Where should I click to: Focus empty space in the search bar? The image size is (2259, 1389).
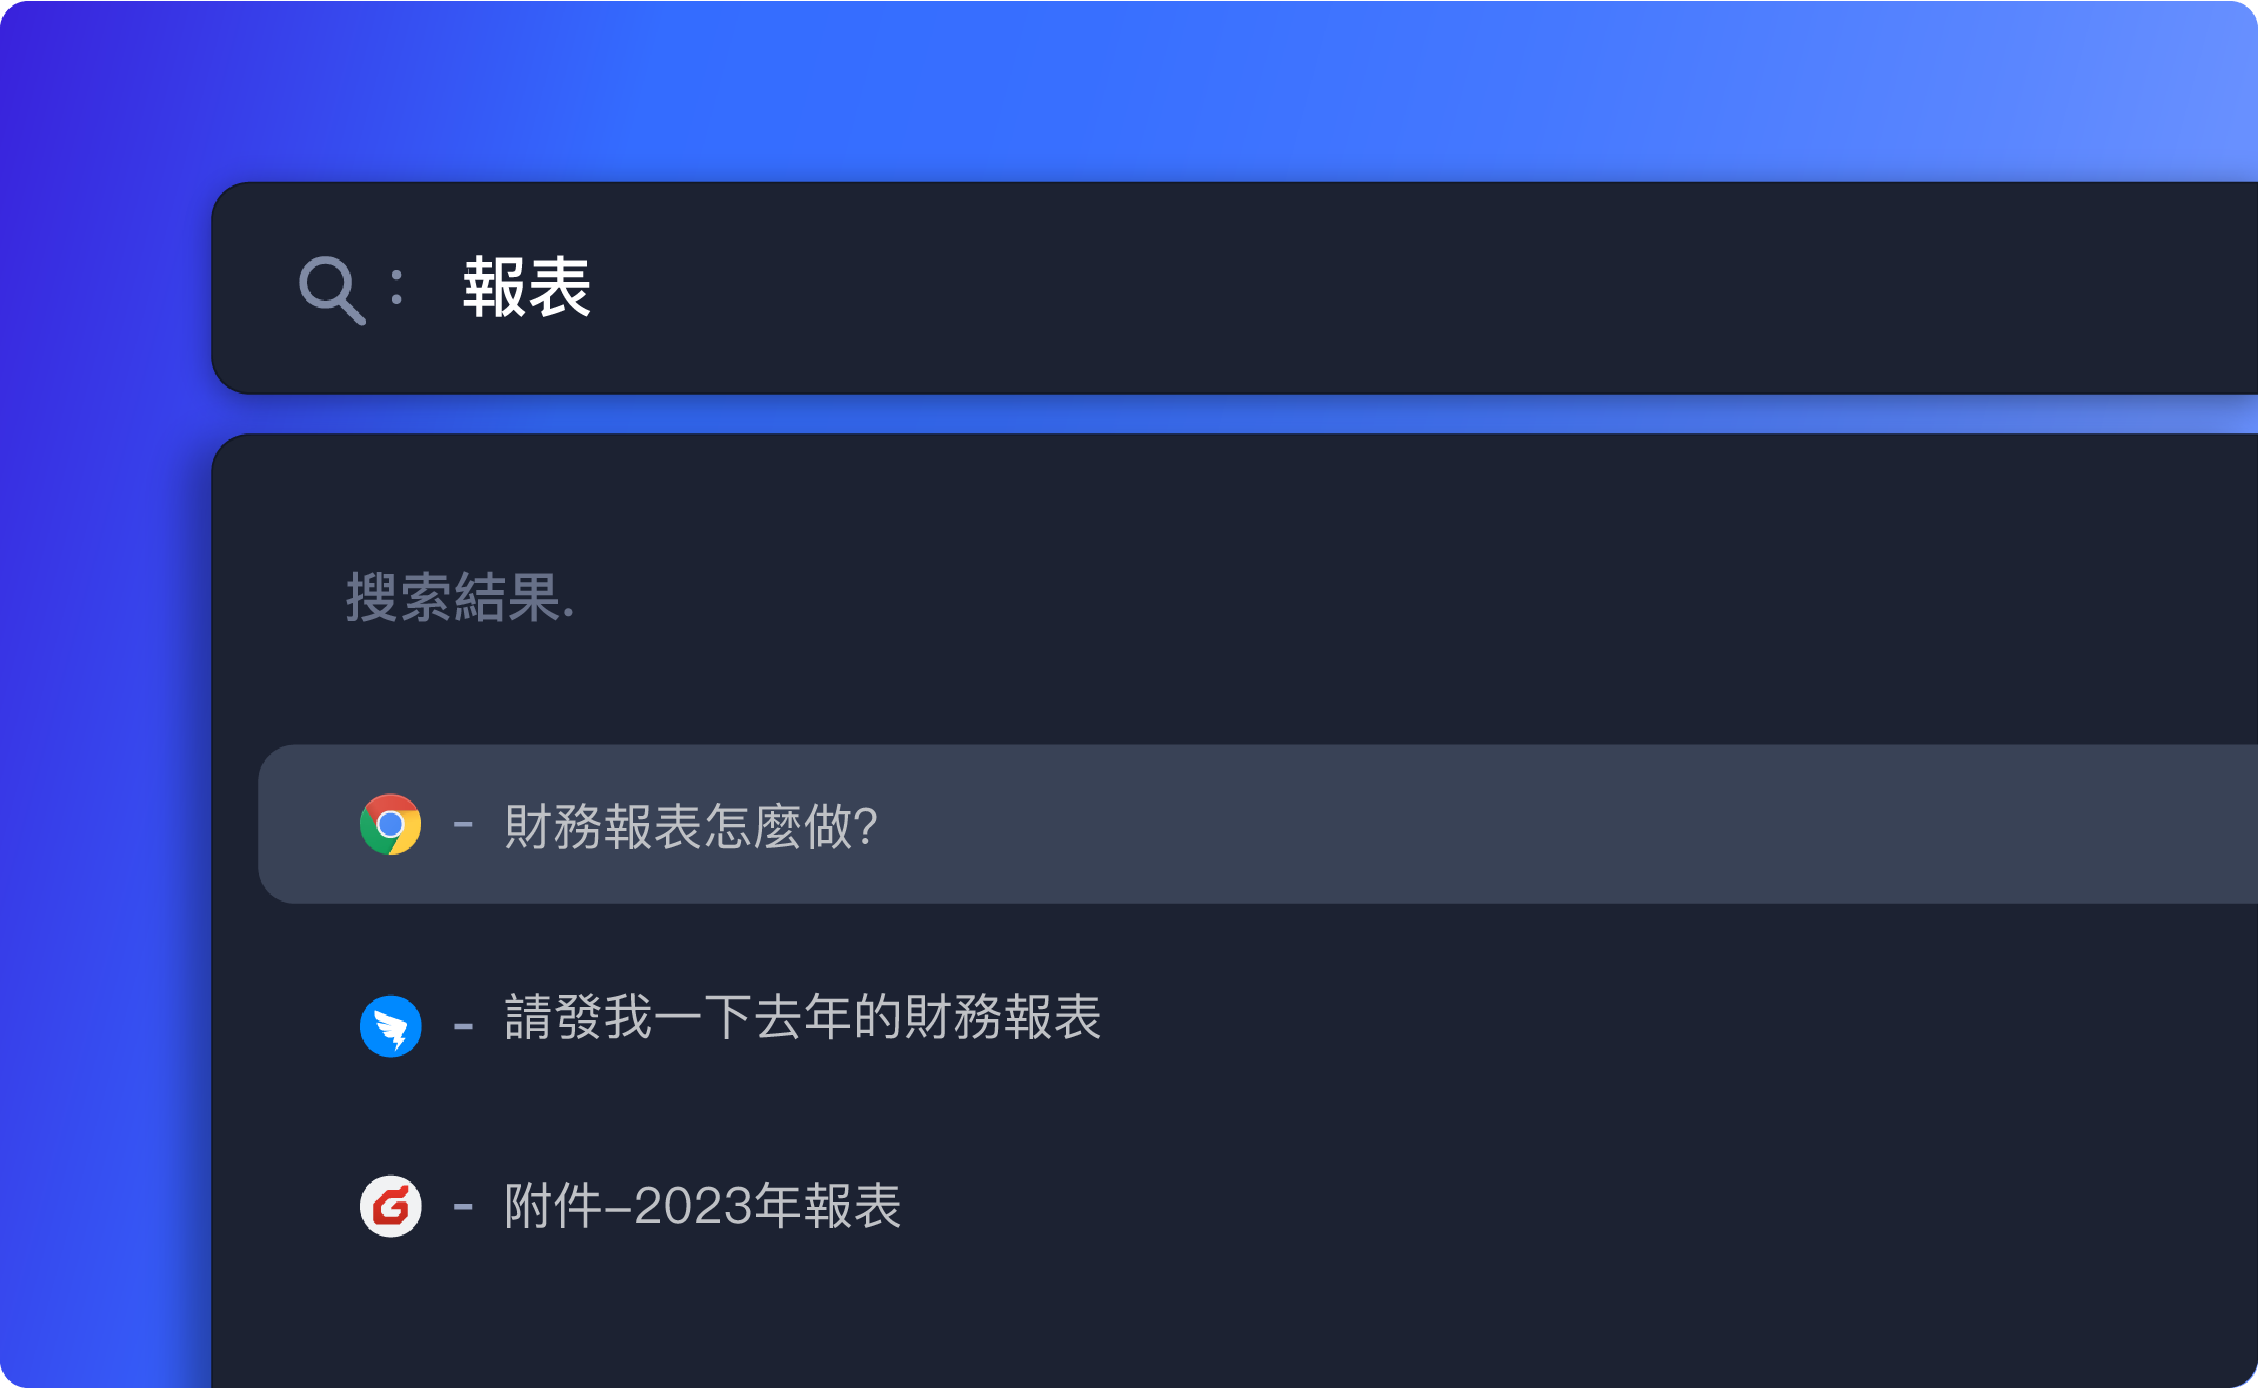click(1400, 288)
